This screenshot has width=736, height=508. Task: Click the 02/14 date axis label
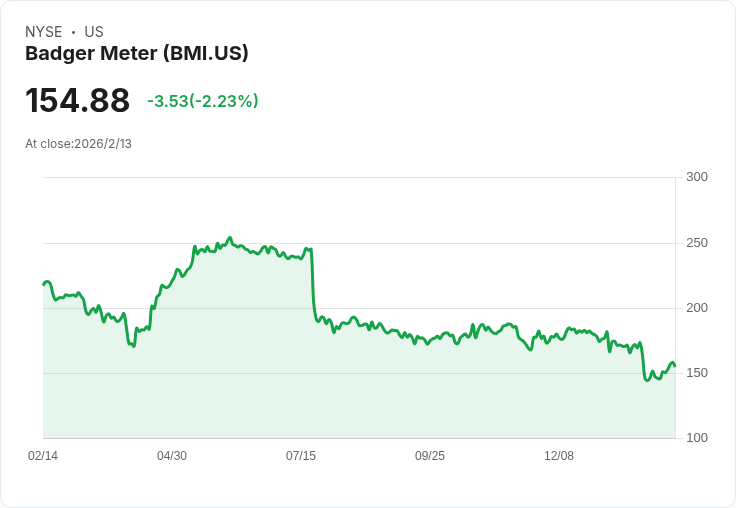pos(43,456)
